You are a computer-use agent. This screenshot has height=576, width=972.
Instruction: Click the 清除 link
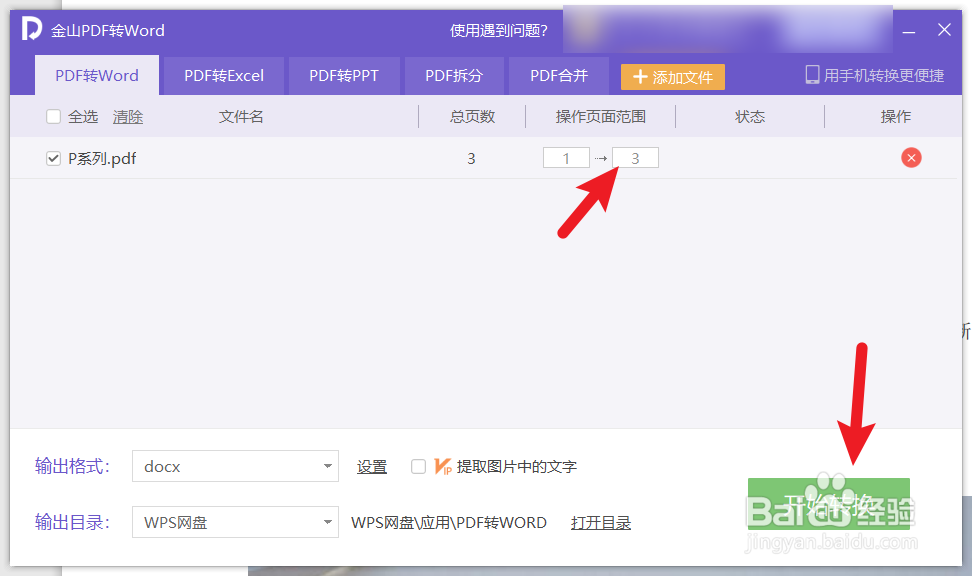128,117
